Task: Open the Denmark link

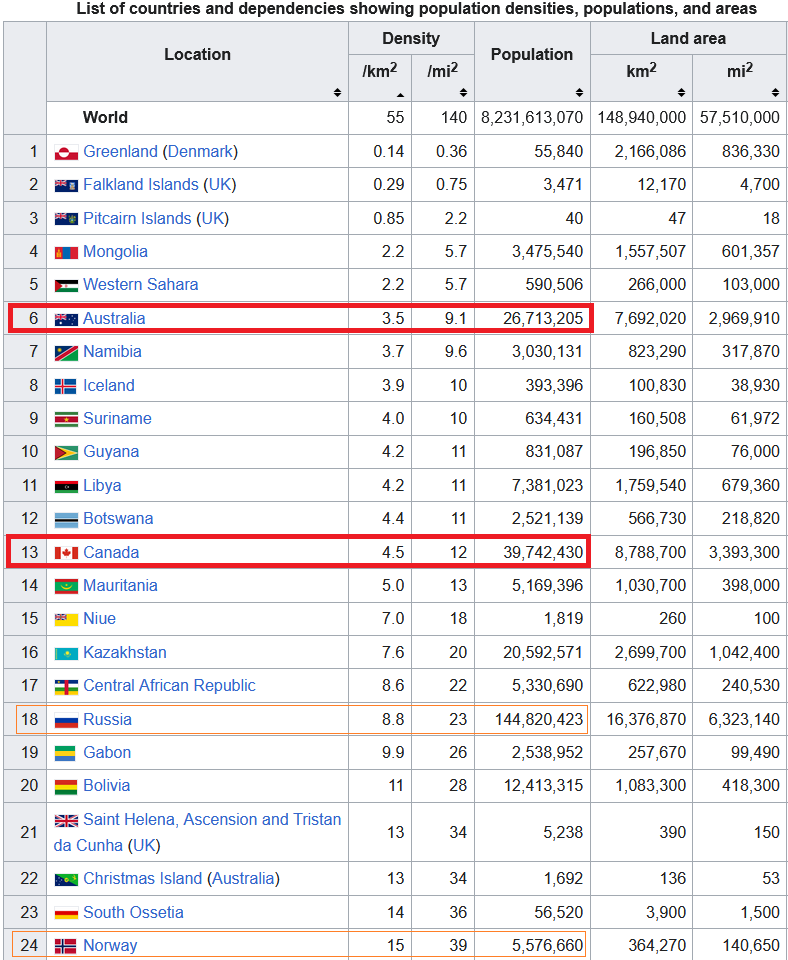Action: [200, 151]
